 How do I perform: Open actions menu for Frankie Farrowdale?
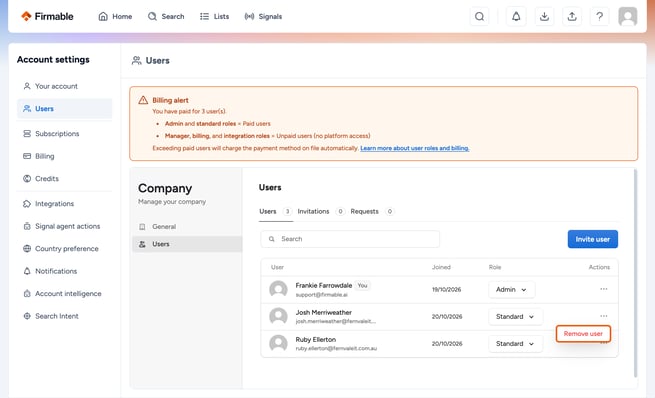pos(604,289)
